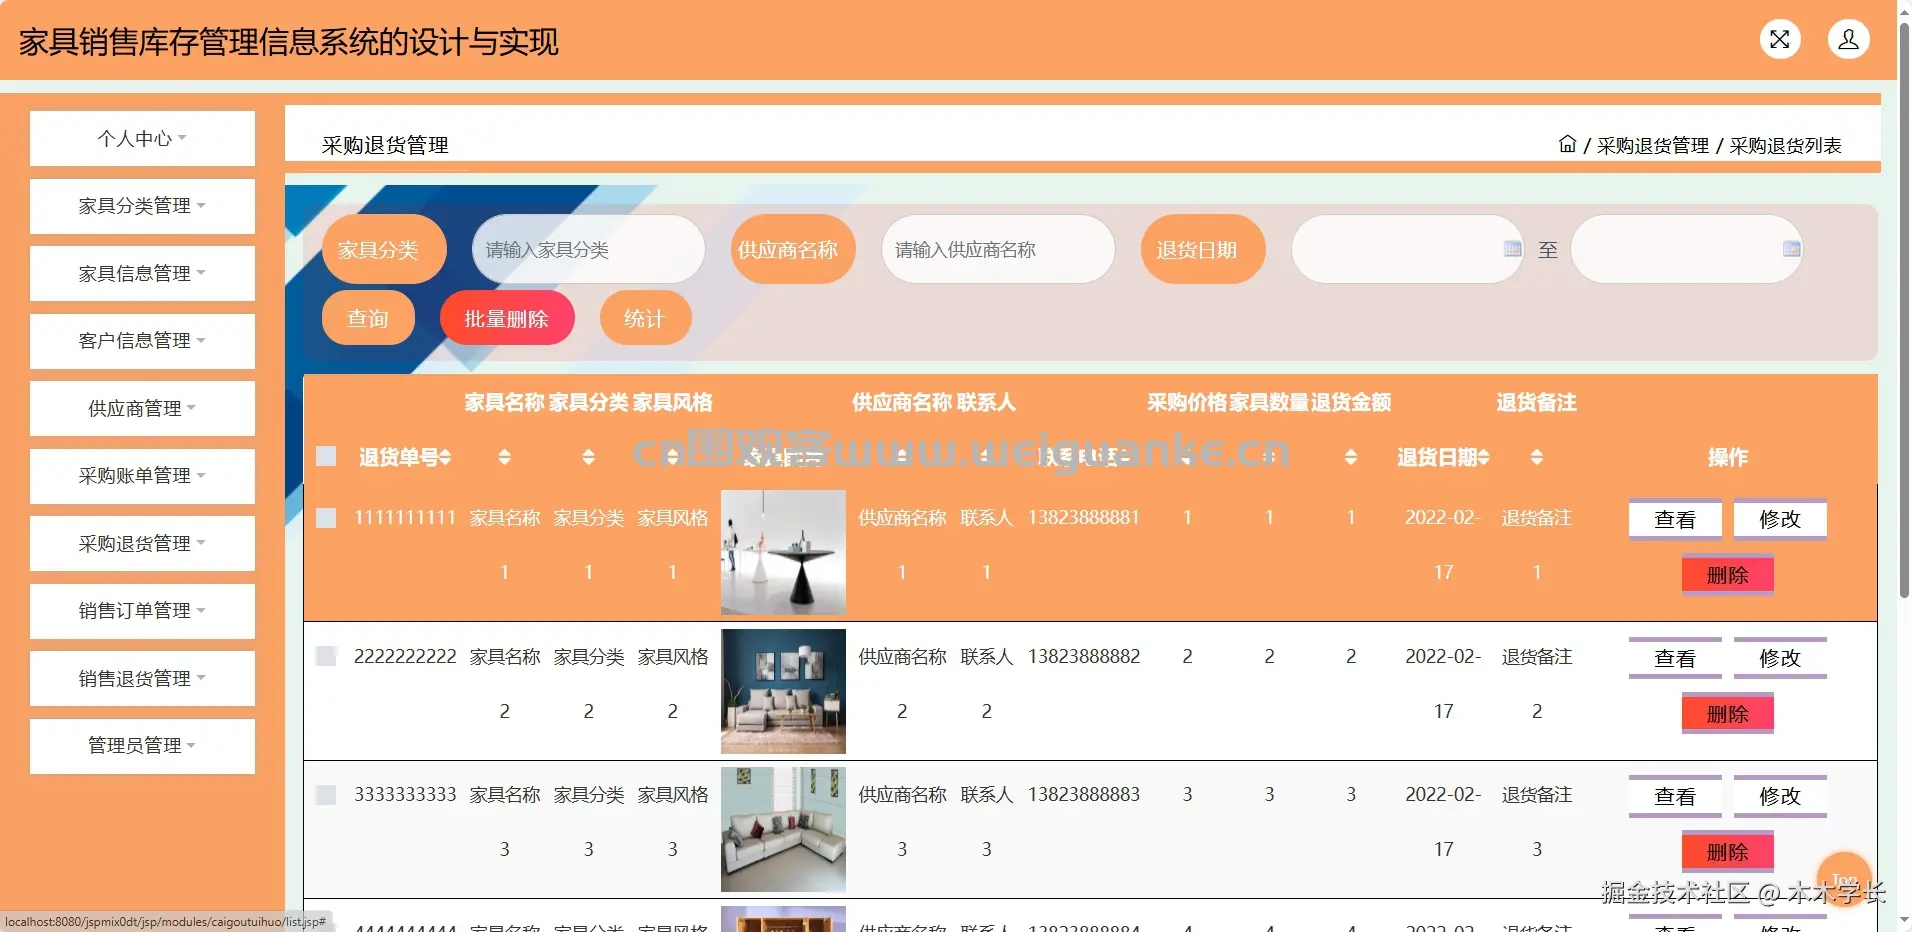Select the checkbox for order 1111111111
1912x932 pixels.
(326, 518)
